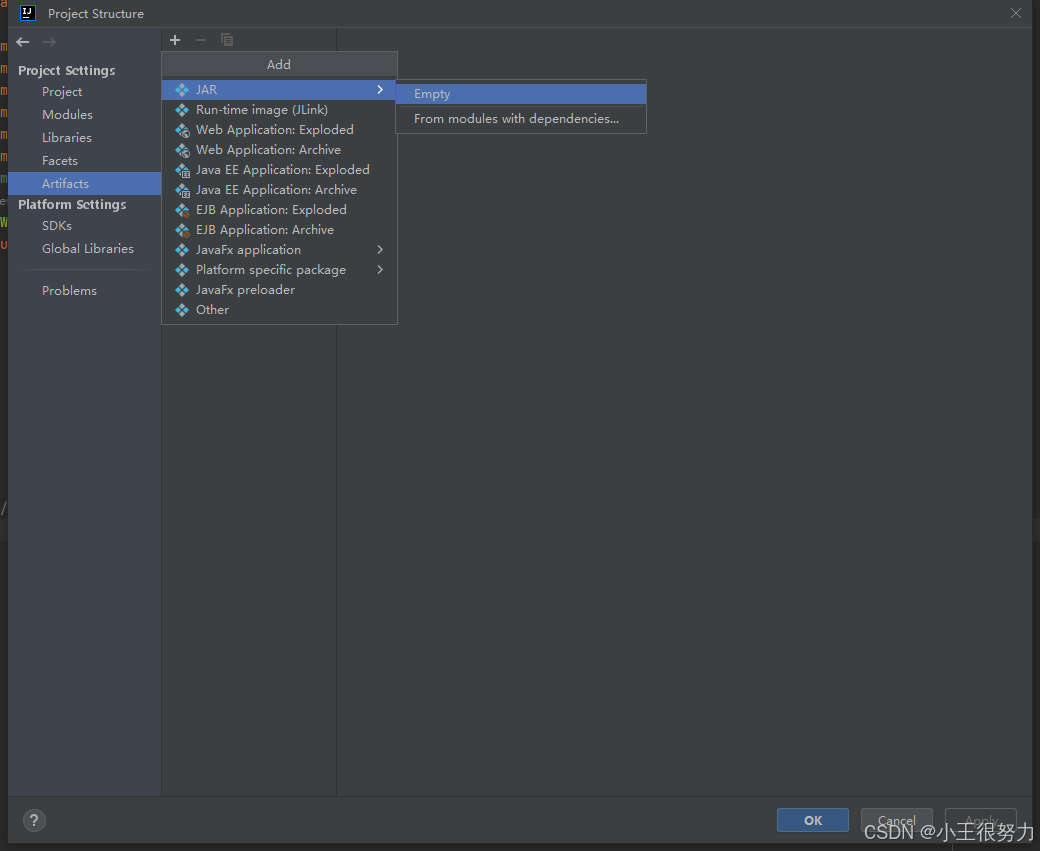Select Run-time image (JLink) entry
1040x851 pixels.
coord(279,109)
